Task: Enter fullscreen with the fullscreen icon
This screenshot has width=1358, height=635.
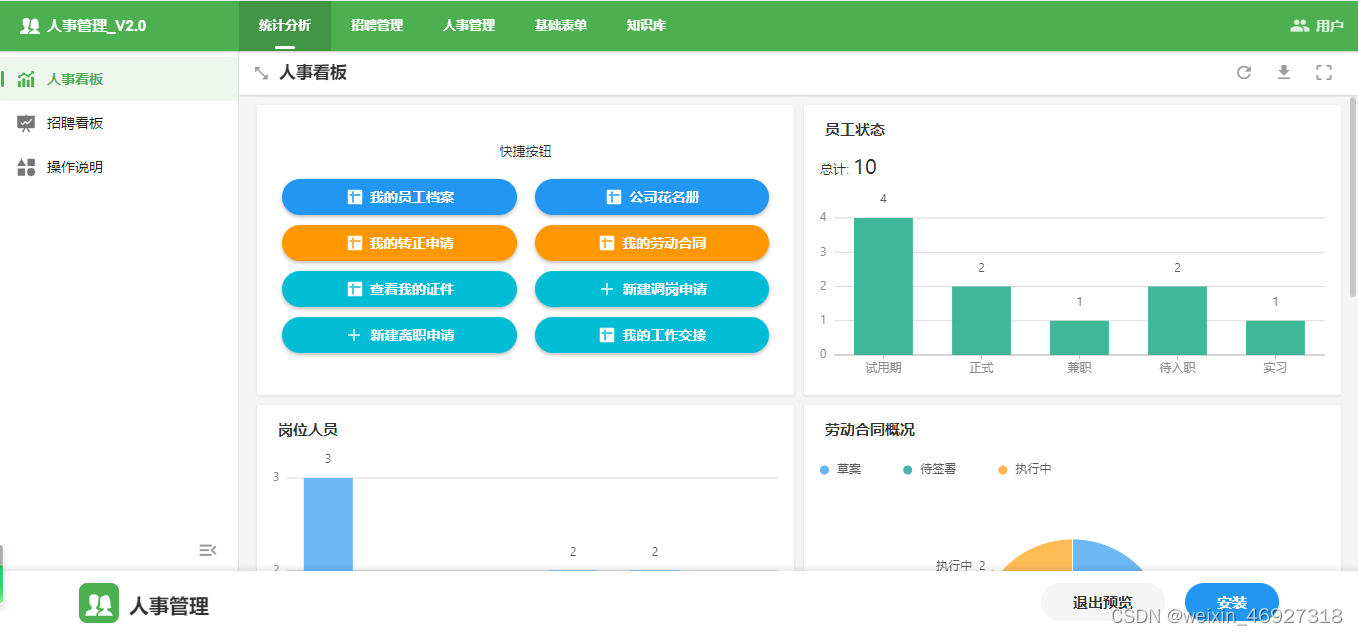Action: coord(1324,72)
